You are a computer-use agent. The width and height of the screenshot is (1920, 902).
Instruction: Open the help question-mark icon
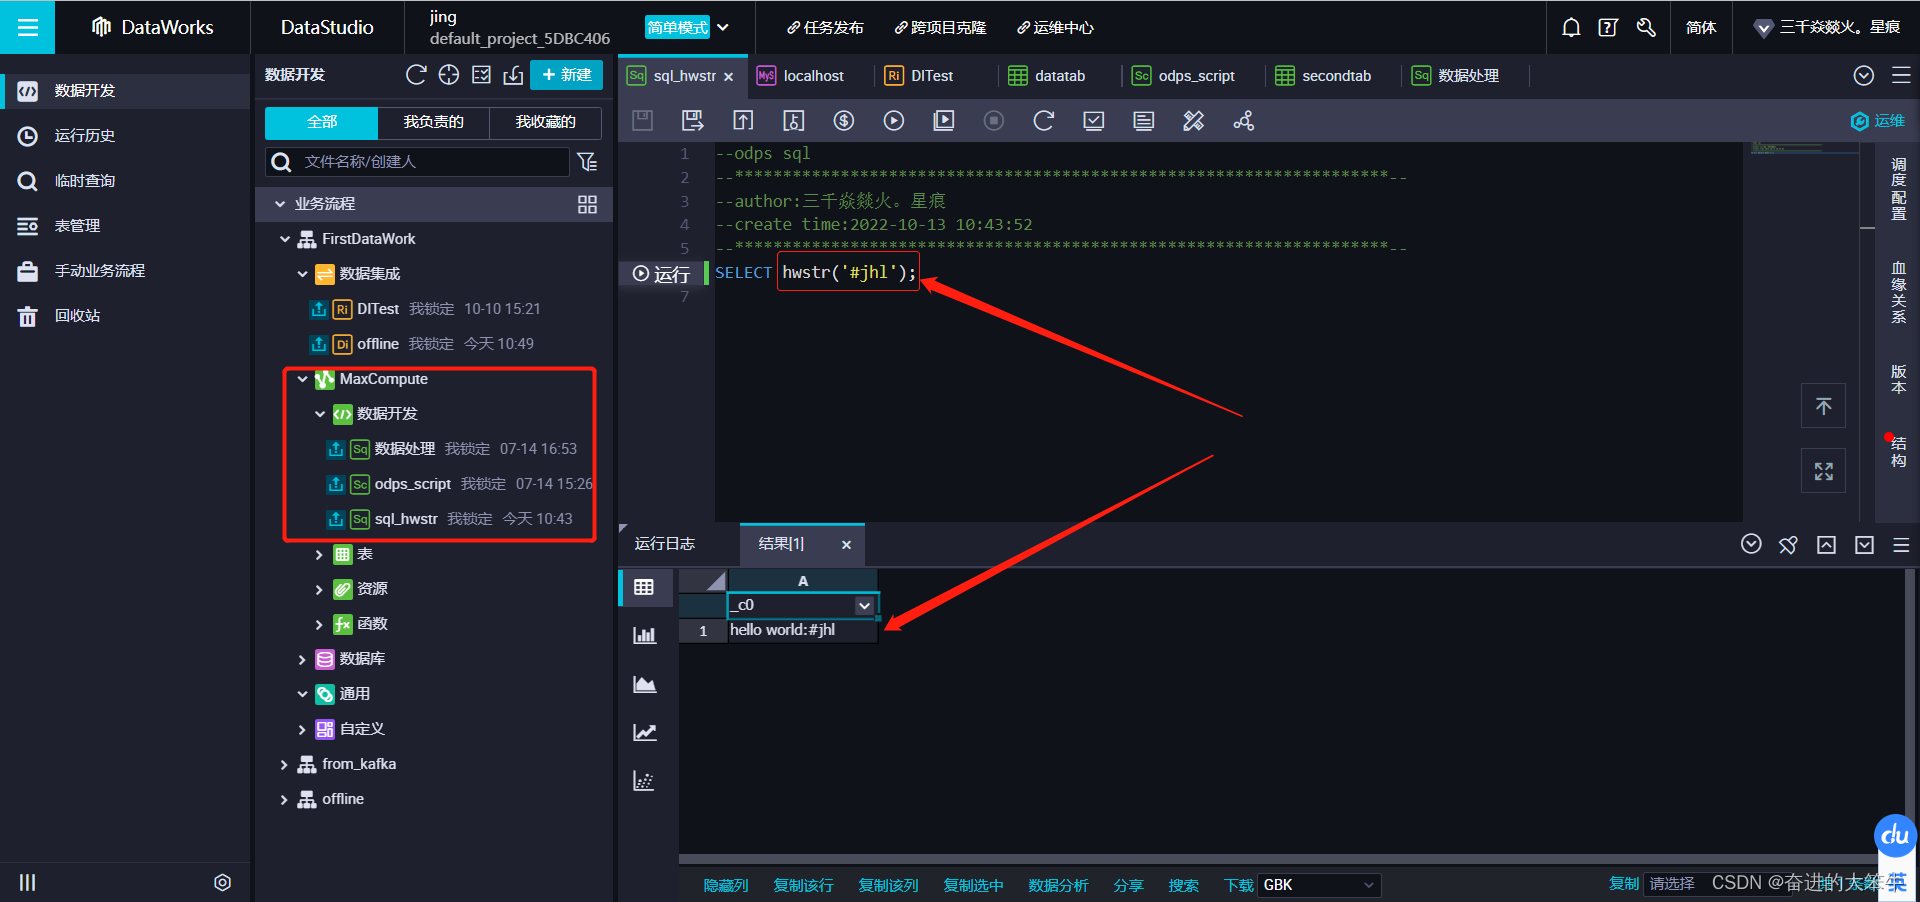pyautogui.click(x=1608, y=27)
